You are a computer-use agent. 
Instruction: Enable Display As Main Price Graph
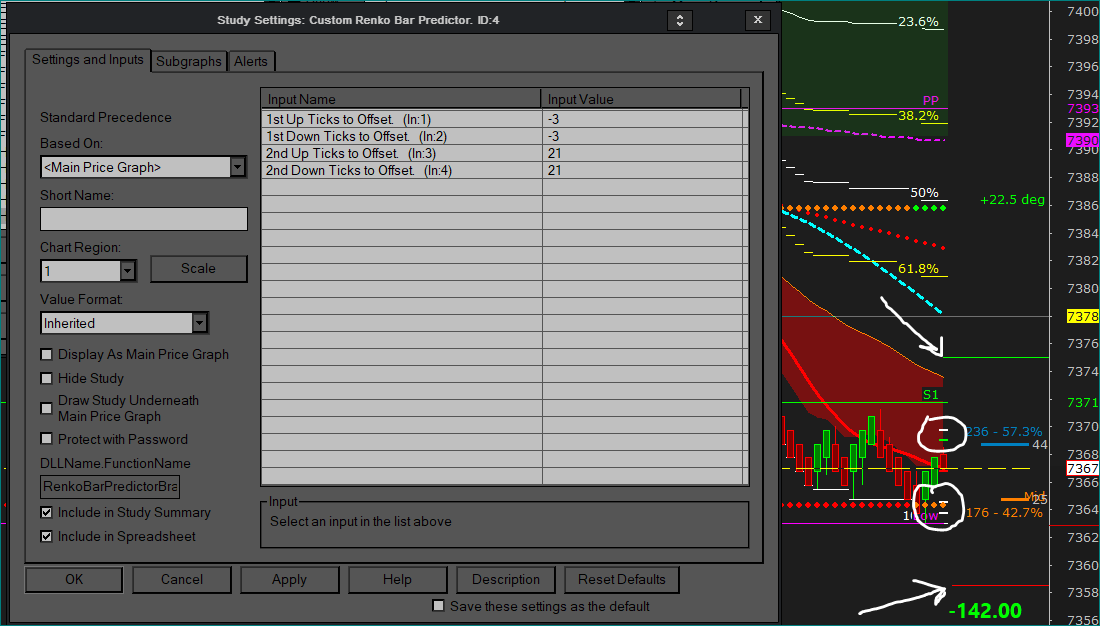47,355
